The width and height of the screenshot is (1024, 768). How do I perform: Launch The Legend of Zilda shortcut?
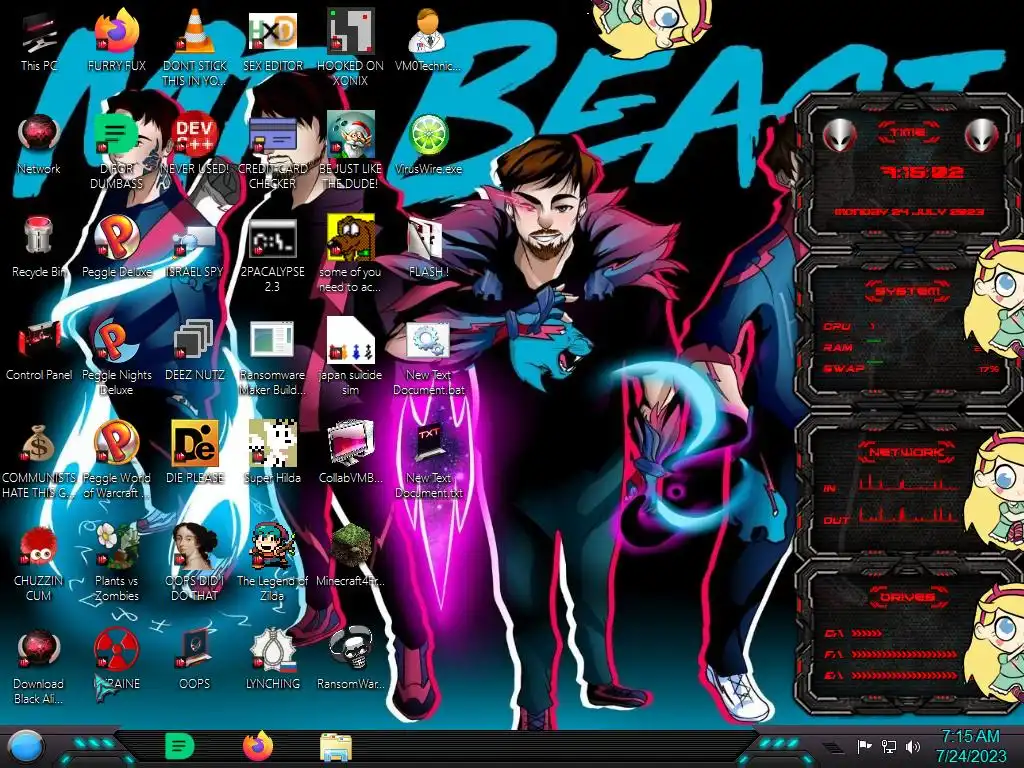pyautogui.click(x=273, y=563)
